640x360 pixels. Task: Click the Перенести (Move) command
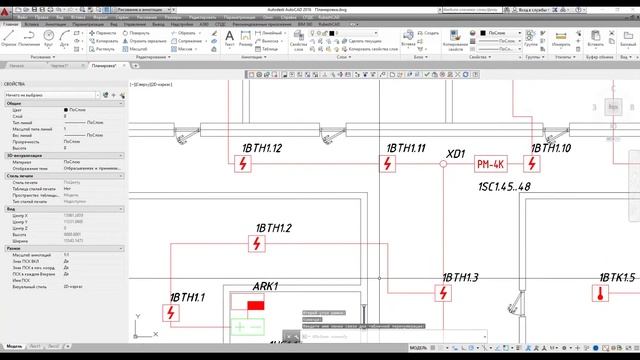[102, 33]
